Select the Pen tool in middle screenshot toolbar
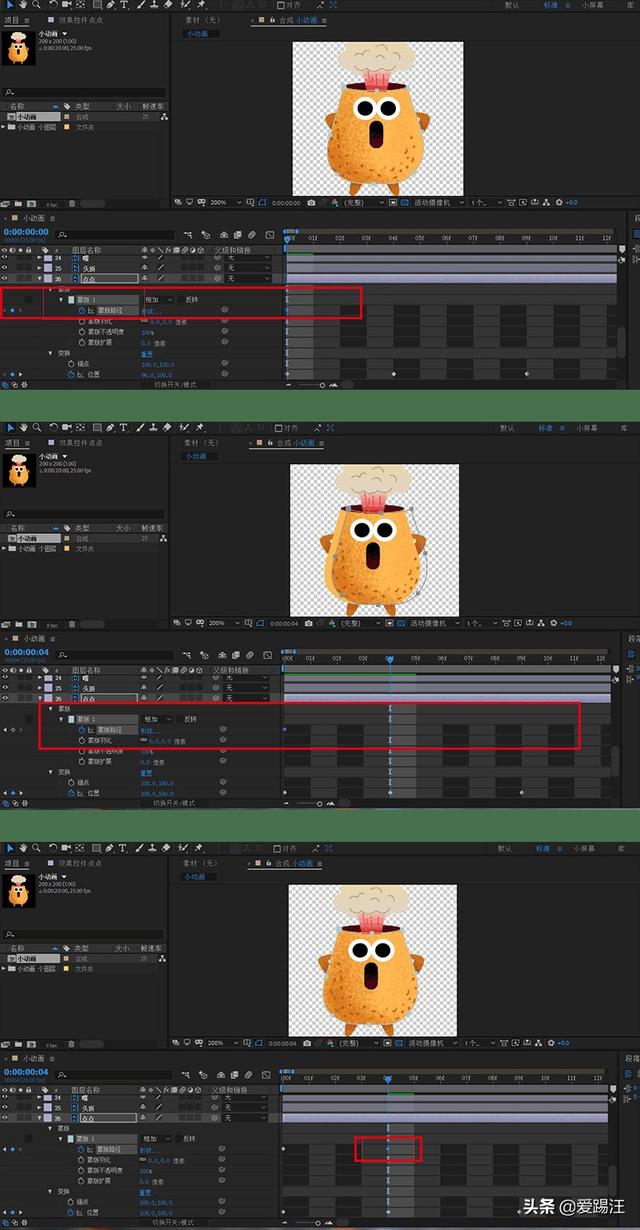The width and height of the screenshot is (640, 1230). coord(110,427)
